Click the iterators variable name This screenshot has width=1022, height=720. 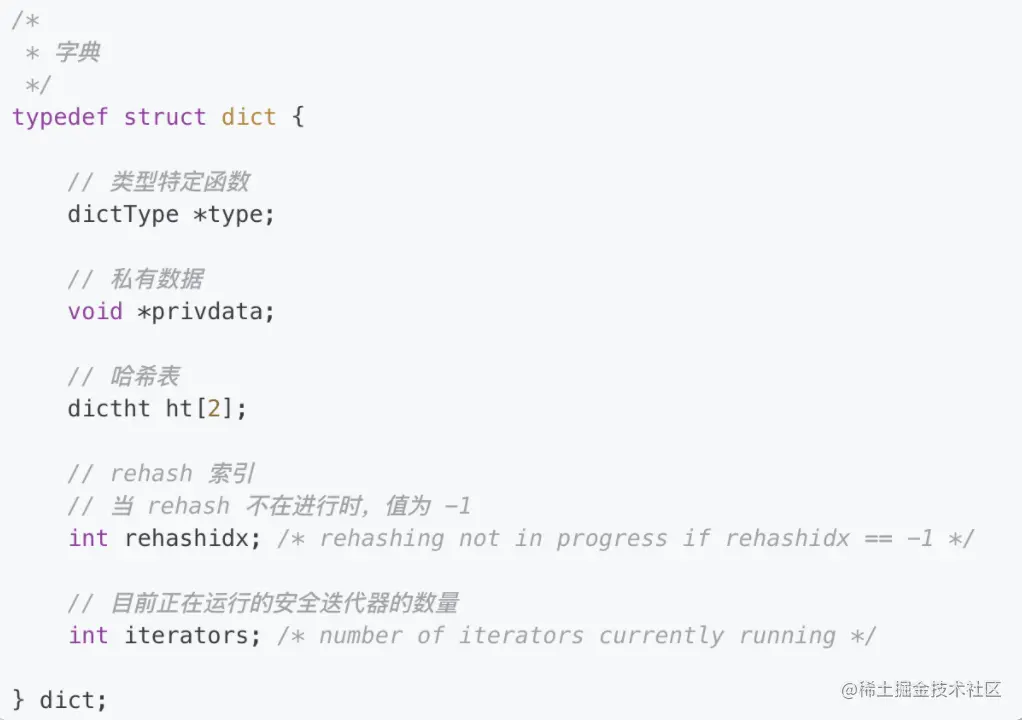[x=186, y=635]
